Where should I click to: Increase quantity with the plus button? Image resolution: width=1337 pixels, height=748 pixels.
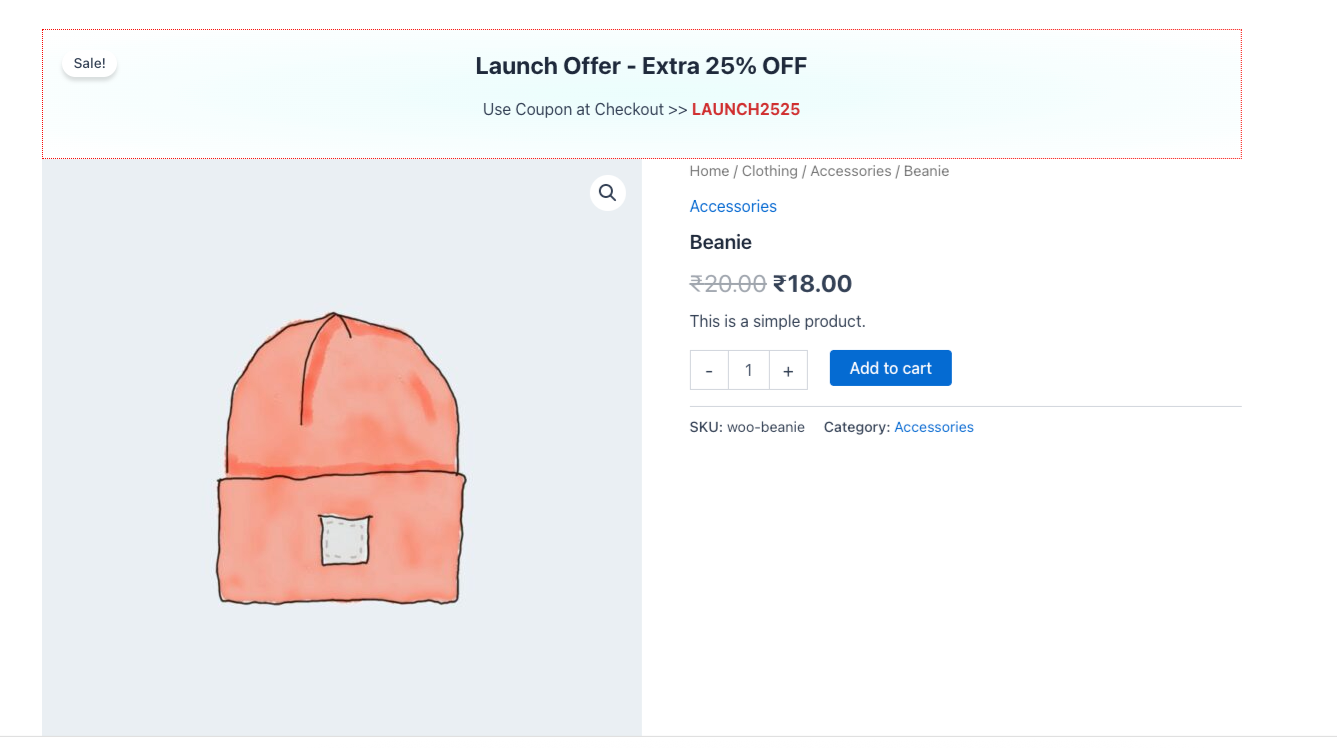788,370
